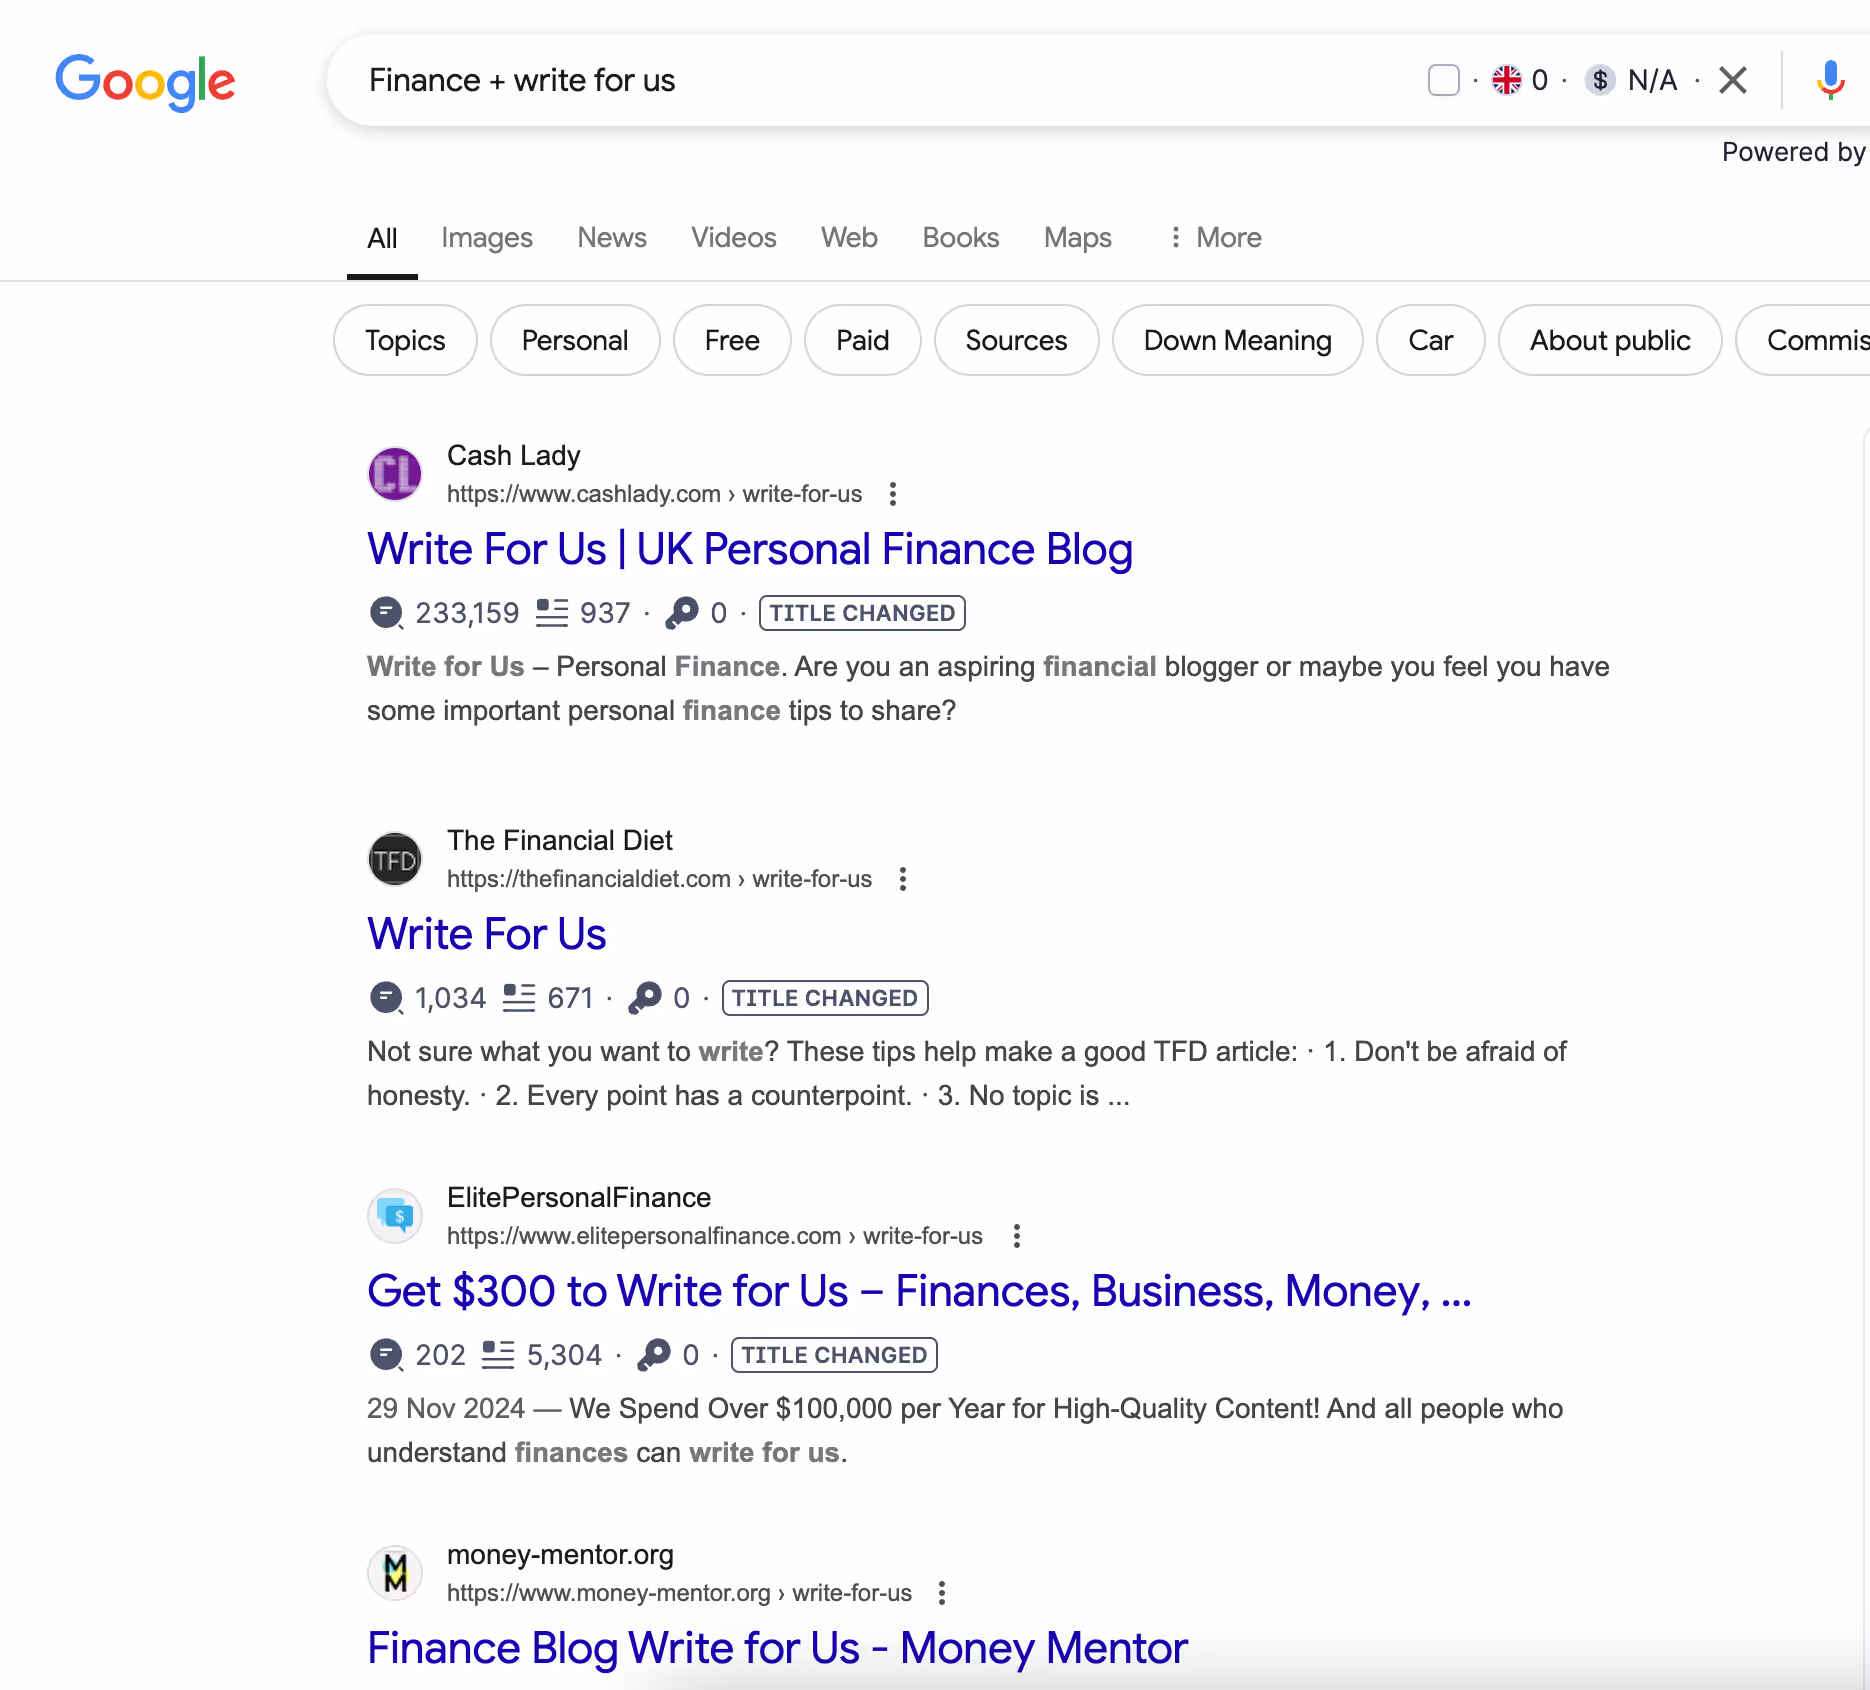The height and width of the screenshot is (1690, 1870).
Task: Tick the checkbox in the search bar
Action: tap(1443, 80)
